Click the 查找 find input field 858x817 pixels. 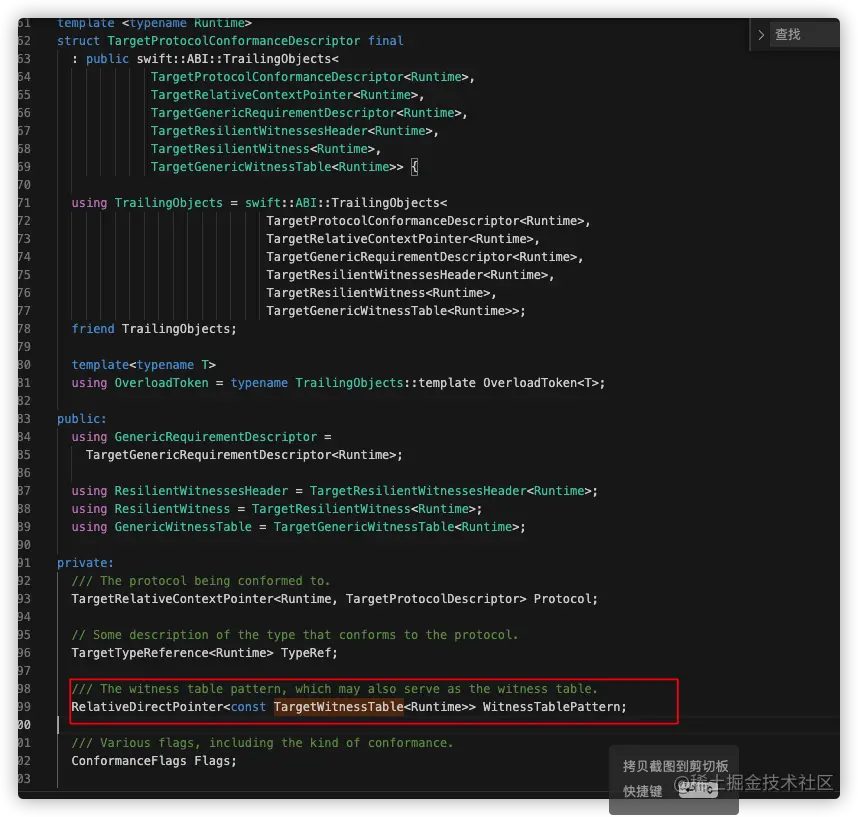coord(804,34)
